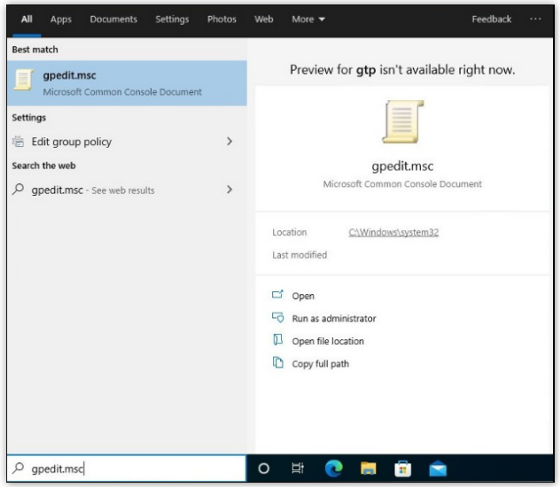Screen dimensions: 560x487
Task: Switch to the Documents tab
Action: click(114, 19)
